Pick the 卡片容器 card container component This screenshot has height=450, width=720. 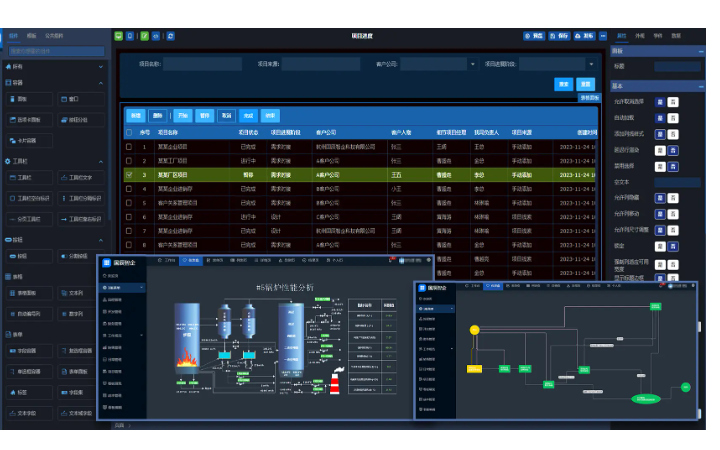[29, 141]
